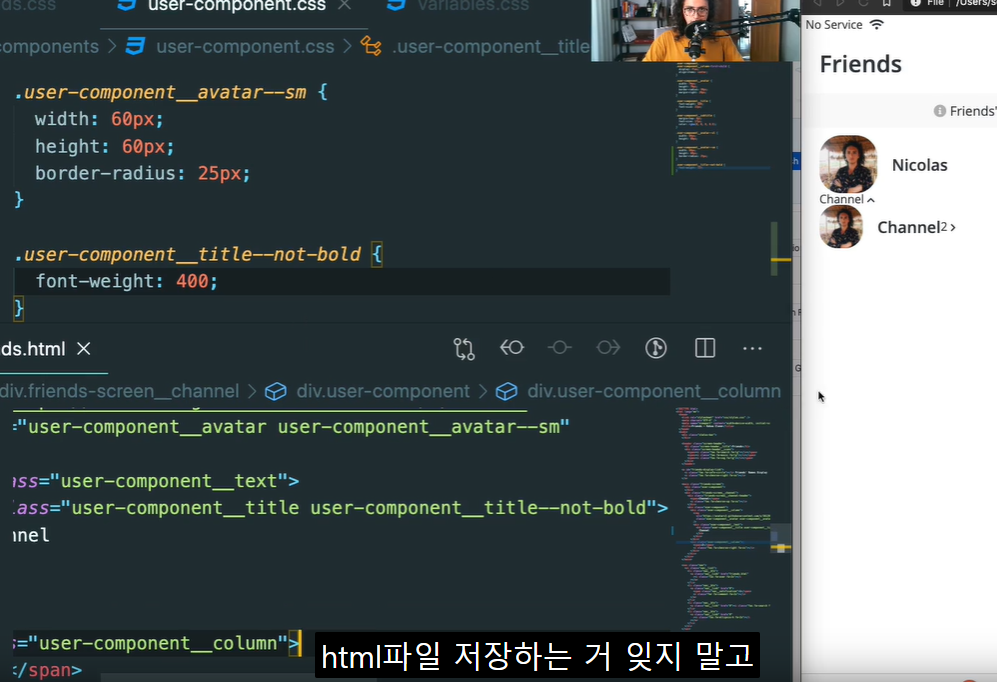Click .user-component__title--not-bold selector in CSS
The width and height of the screenshot is (997, 682).
[x=188, y=254]
